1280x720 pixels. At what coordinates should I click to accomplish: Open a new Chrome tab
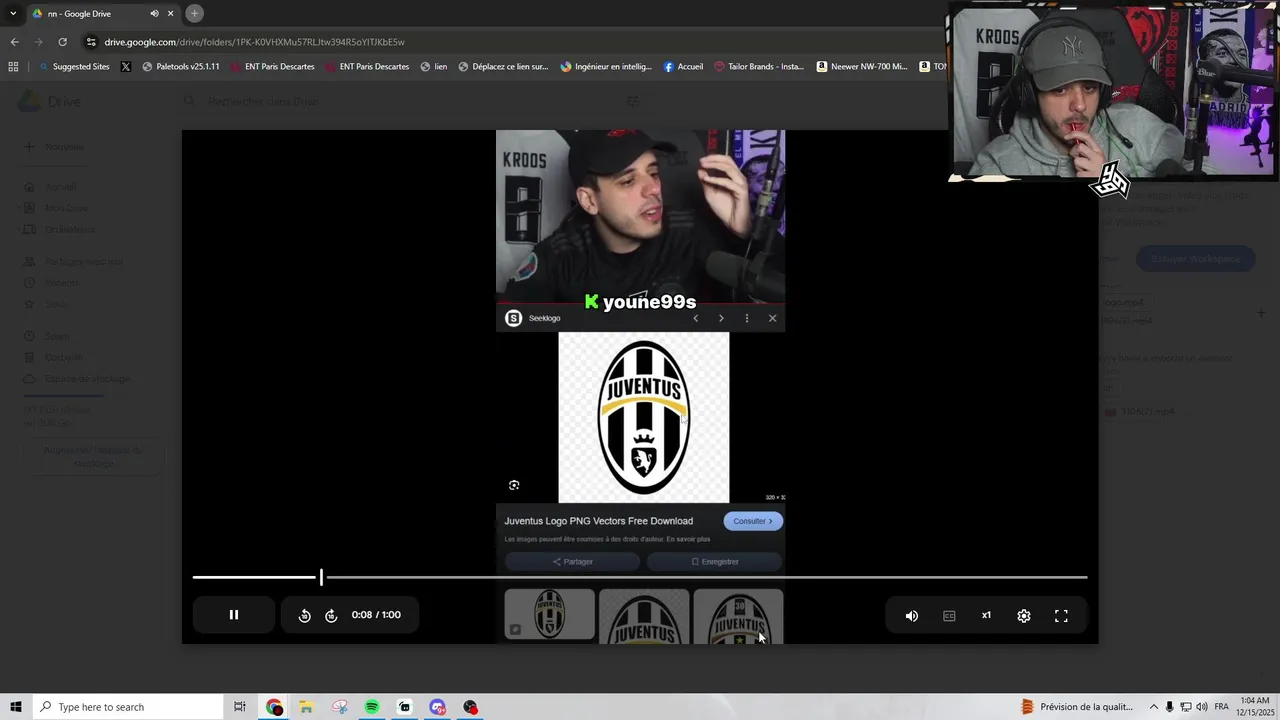(195, 13)
